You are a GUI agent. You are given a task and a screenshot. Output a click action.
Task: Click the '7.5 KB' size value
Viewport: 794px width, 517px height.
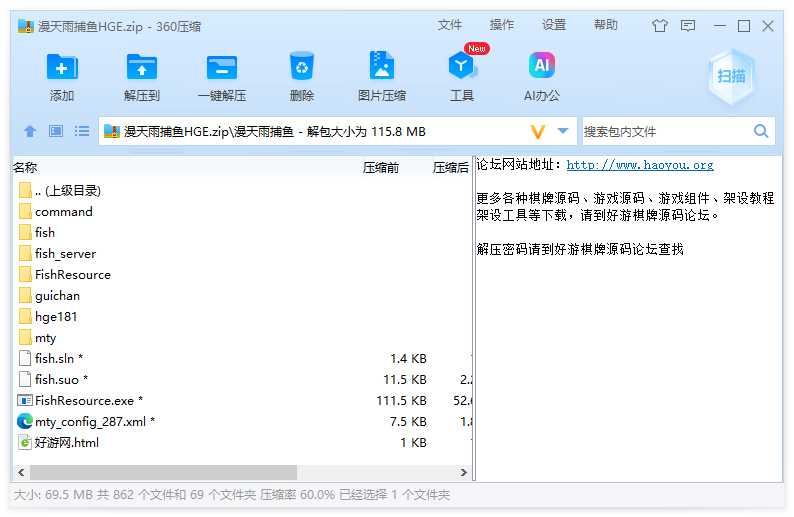[x=408, y=421]
